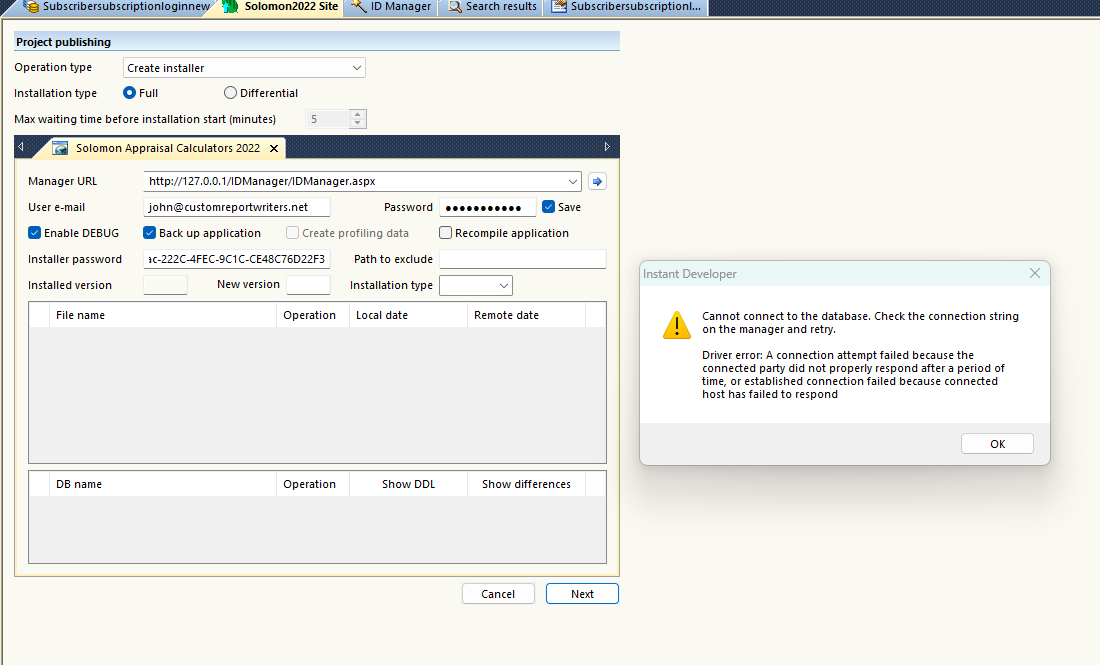Viewport: 1100px width, 665px height.
Task: Increase max waiting time with up stepper
Action: click(358, 114)
